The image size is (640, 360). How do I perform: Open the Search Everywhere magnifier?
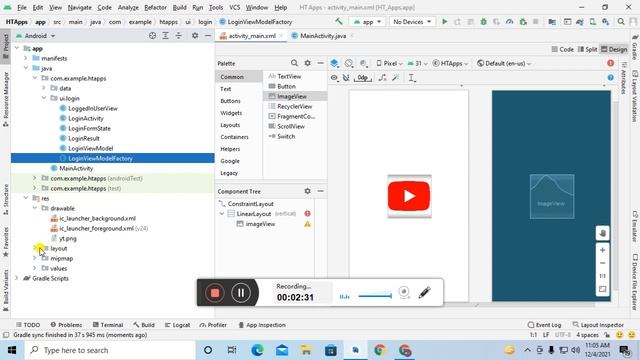[621, 22]
